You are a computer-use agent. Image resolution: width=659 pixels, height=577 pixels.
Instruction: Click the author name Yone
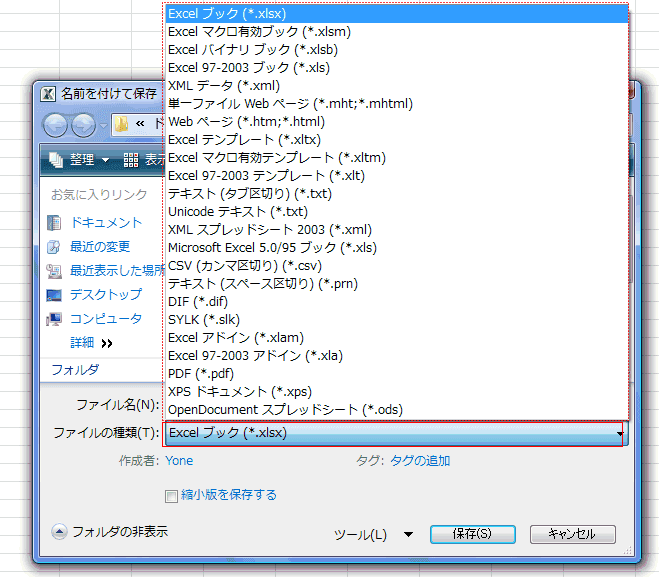coord(179,461)
